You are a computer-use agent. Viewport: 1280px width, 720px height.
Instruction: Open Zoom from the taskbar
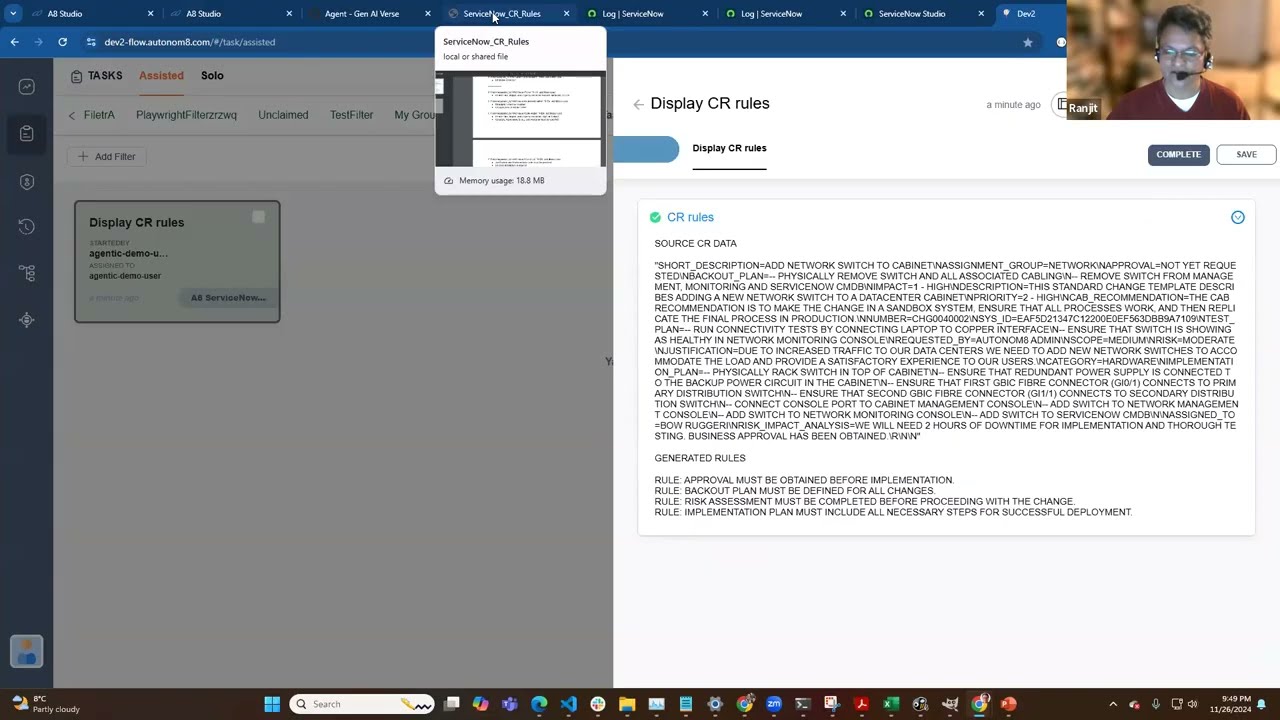pos(773,704)
